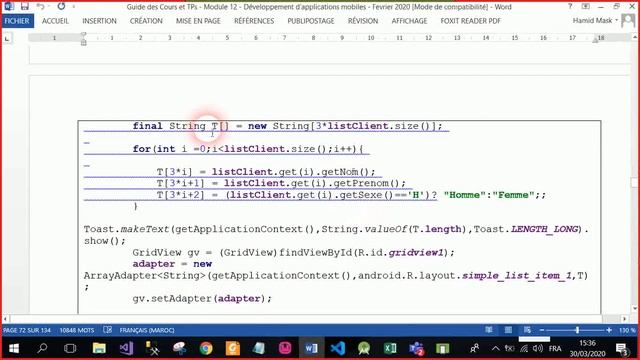Click the tab stop selector beside ruler
The width and height of the screenshot is (640, 360).
[x=7, y=38]
